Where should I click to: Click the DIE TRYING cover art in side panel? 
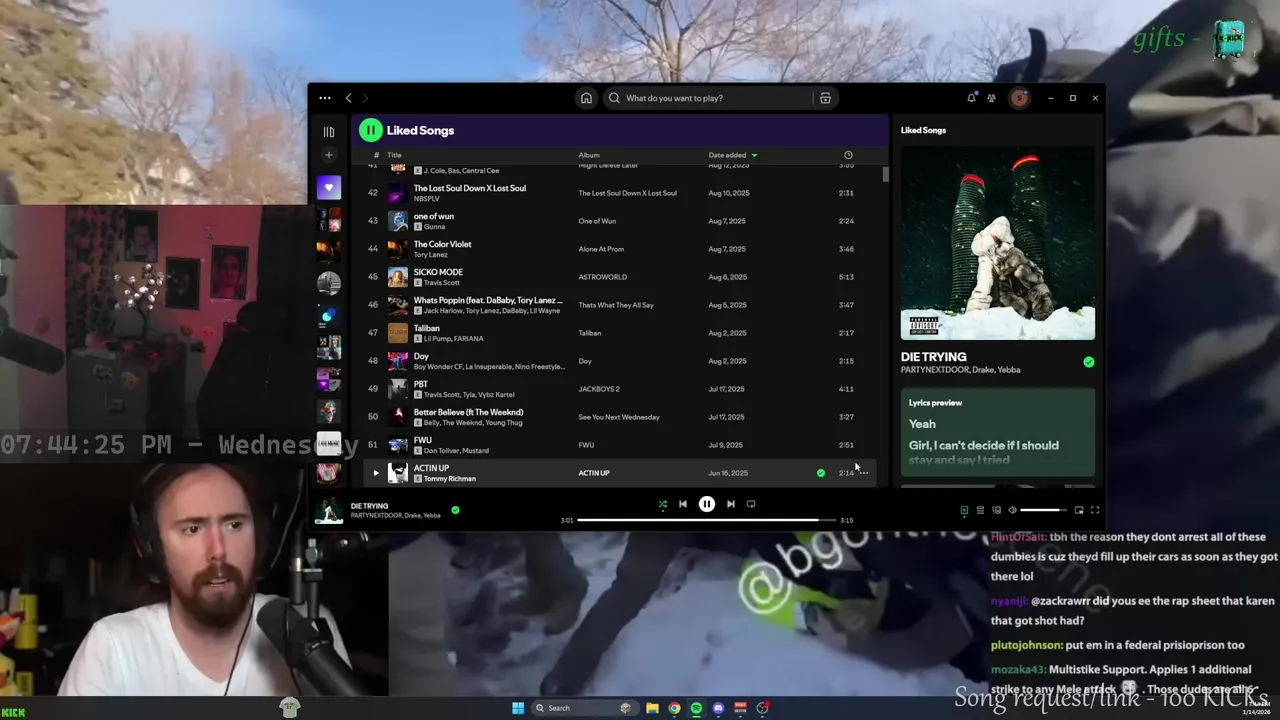tap(998, 243)
